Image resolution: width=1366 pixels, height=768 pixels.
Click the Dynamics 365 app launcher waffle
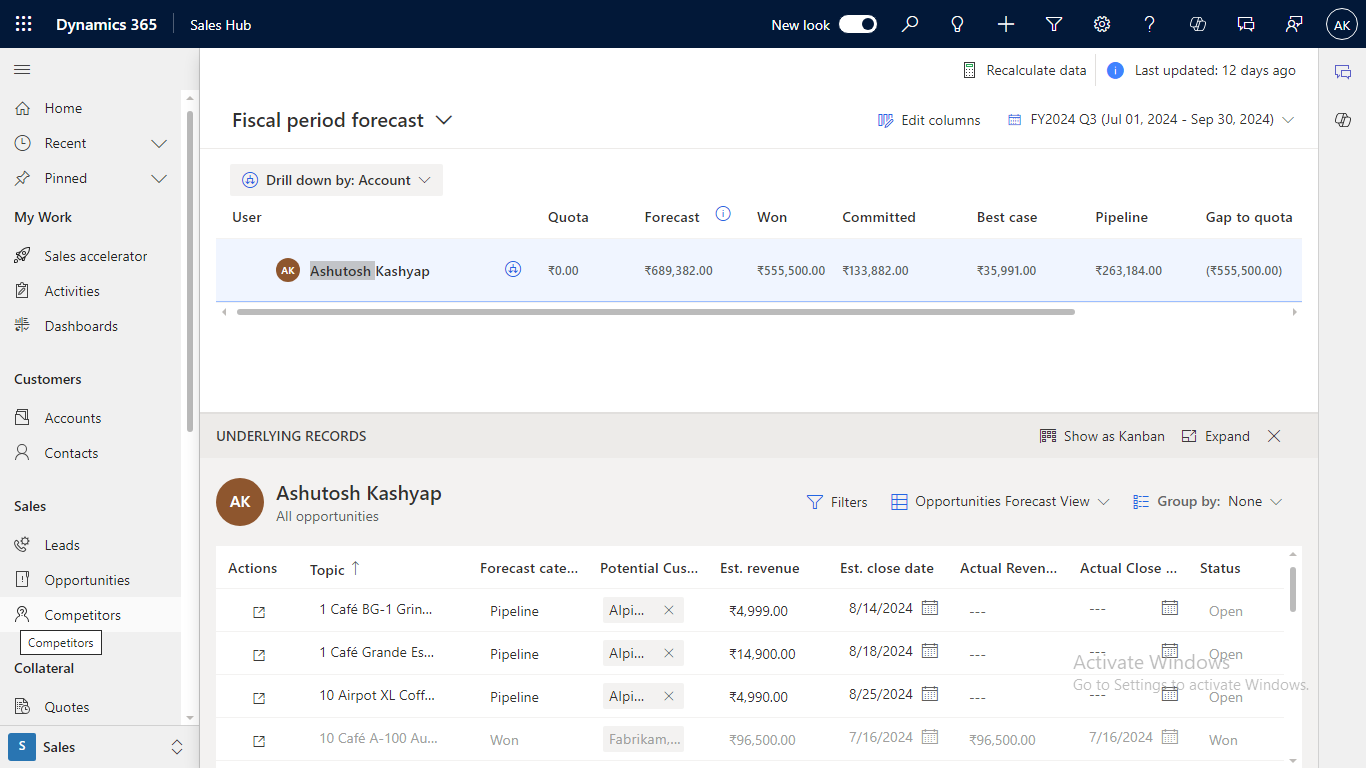pyautogui.click(x=24, y=25)
